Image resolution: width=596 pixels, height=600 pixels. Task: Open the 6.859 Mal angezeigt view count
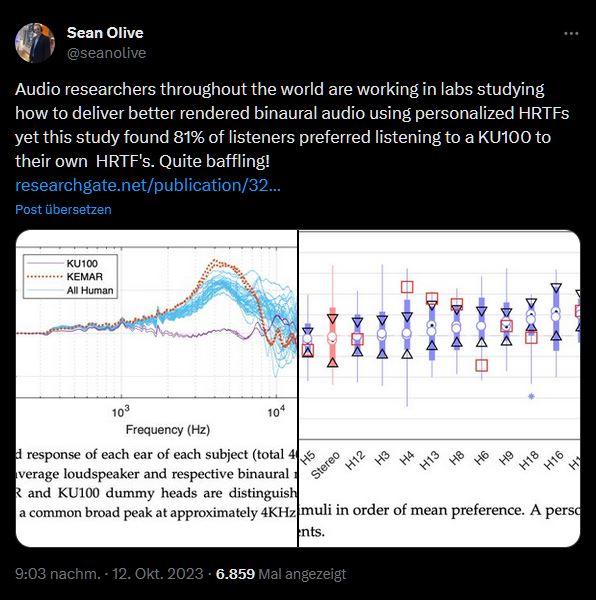[x=281, y=574]
